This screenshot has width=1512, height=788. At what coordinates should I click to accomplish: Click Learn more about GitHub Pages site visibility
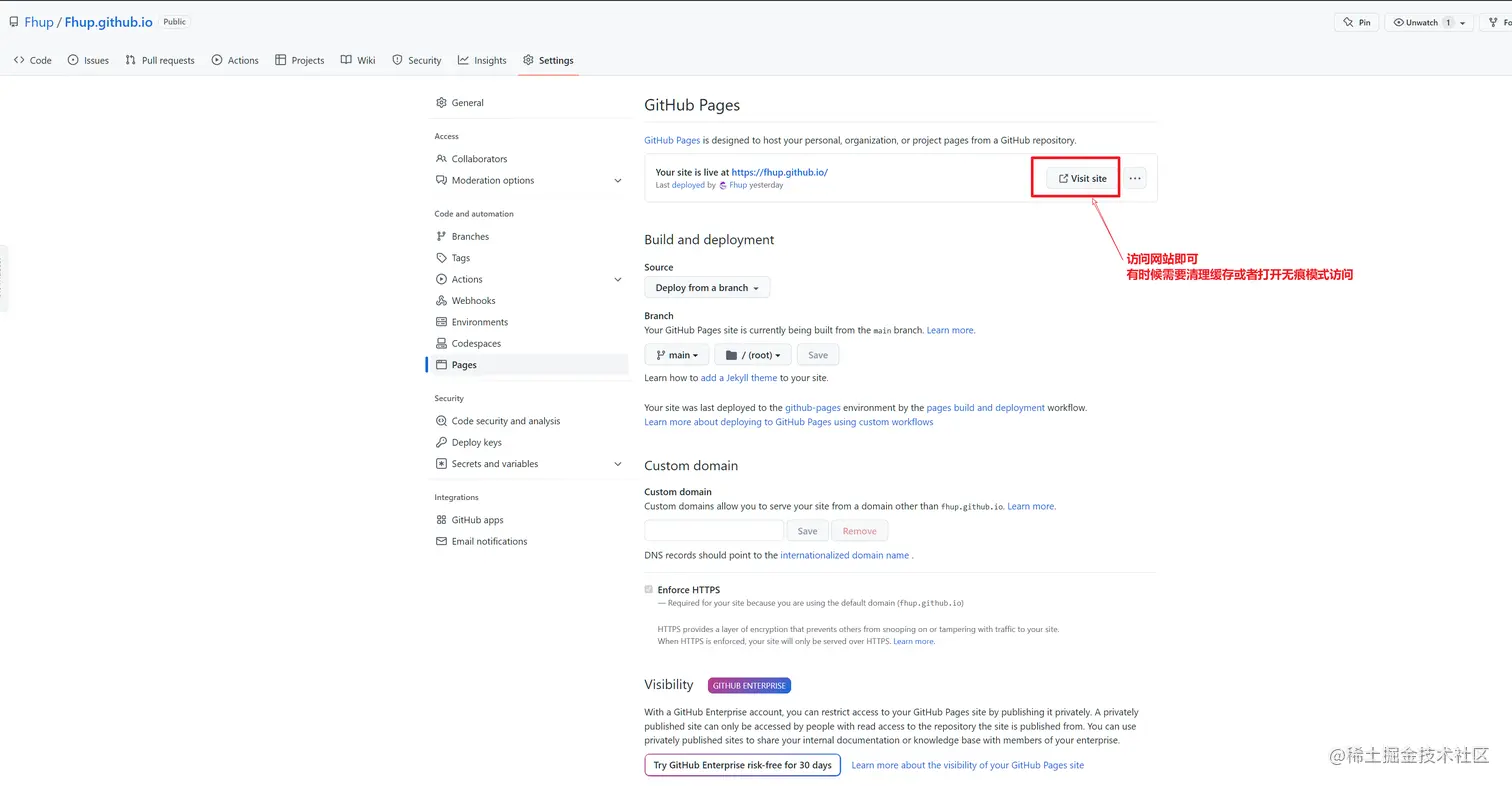pos(967,765)
